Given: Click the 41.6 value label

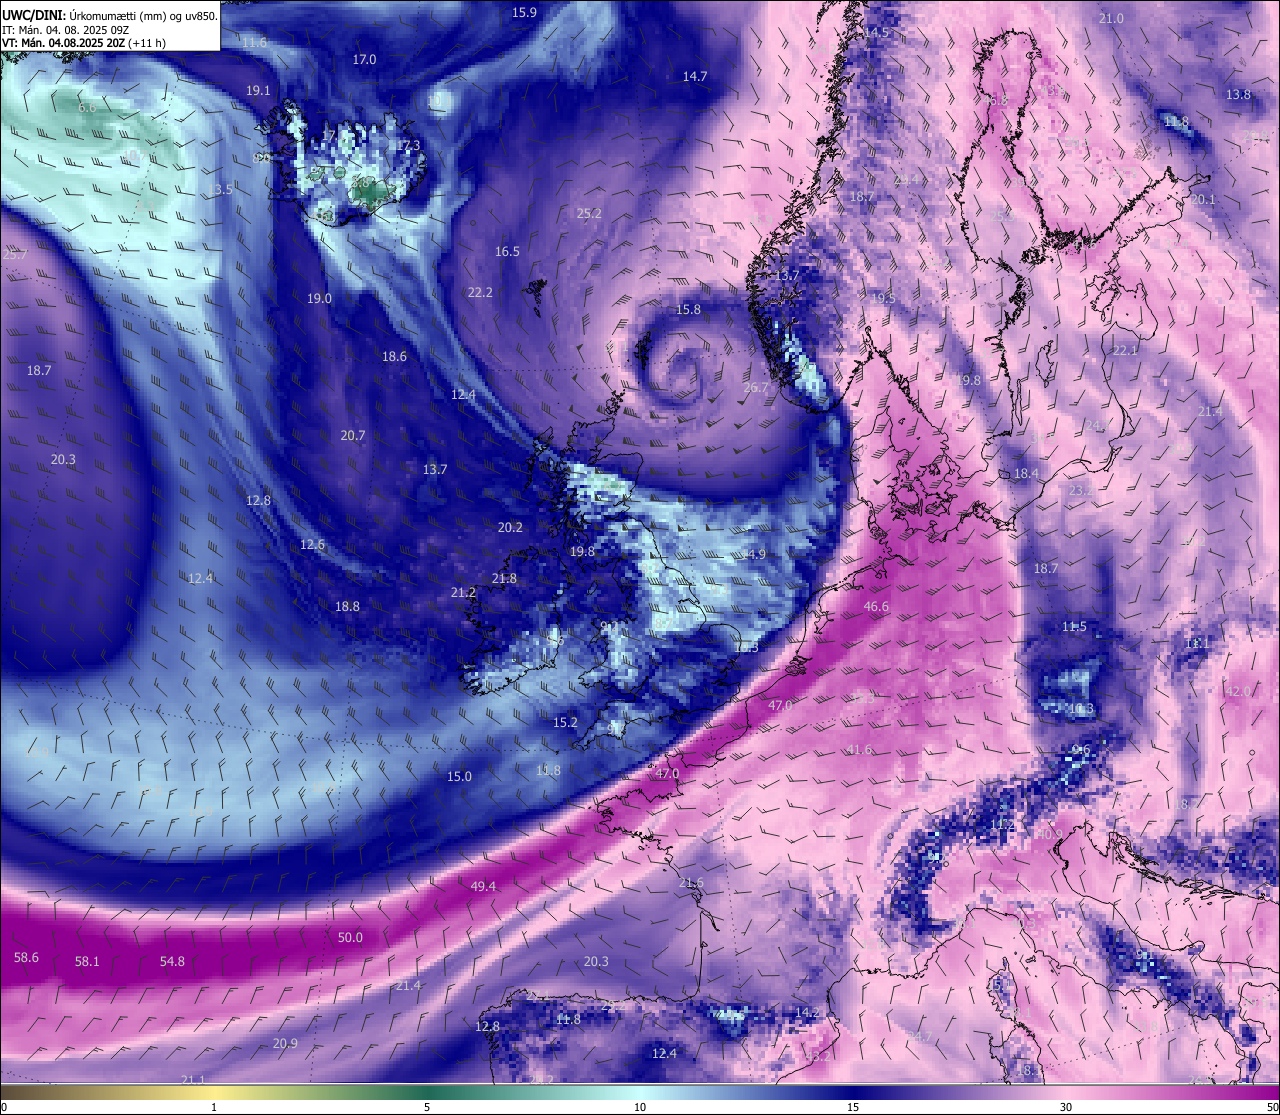Looking at the screenshot, I should coord(859,749).
